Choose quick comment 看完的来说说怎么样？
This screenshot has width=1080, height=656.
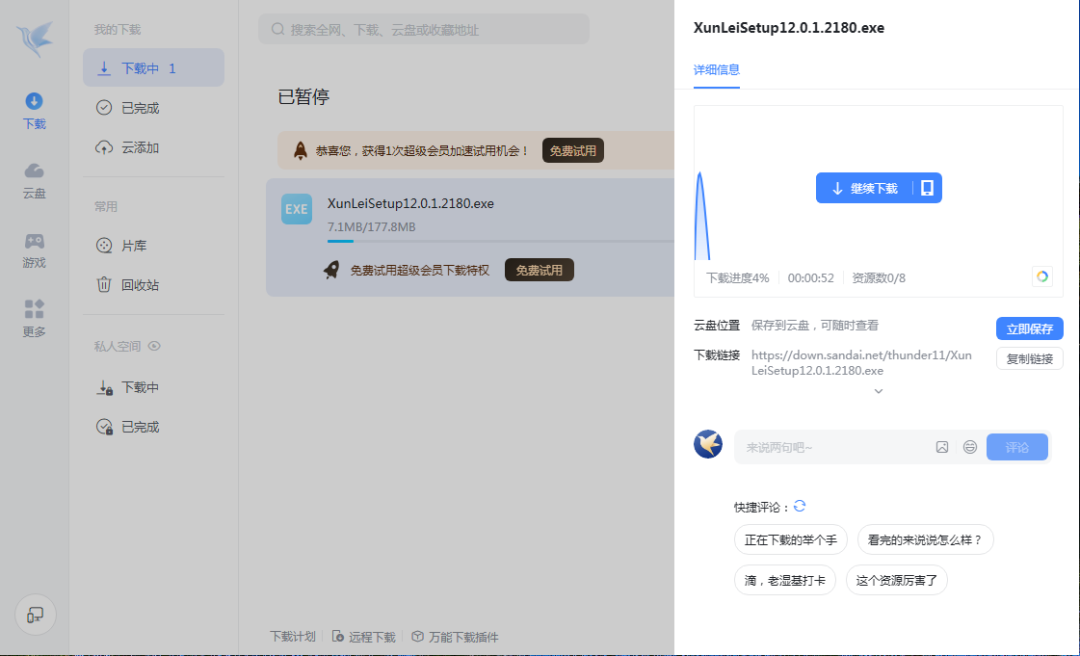click(925, 540)
